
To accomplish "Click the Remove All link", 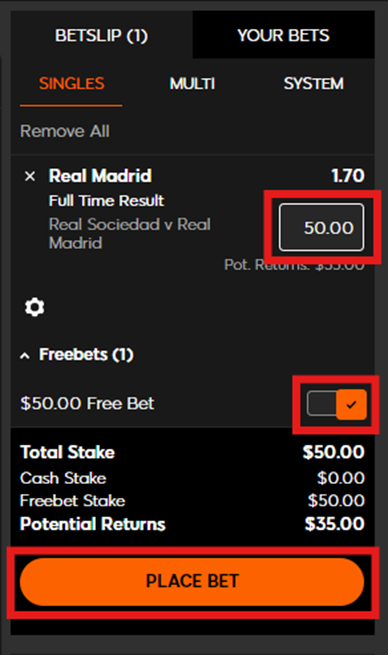I will (x=65, y=131).
